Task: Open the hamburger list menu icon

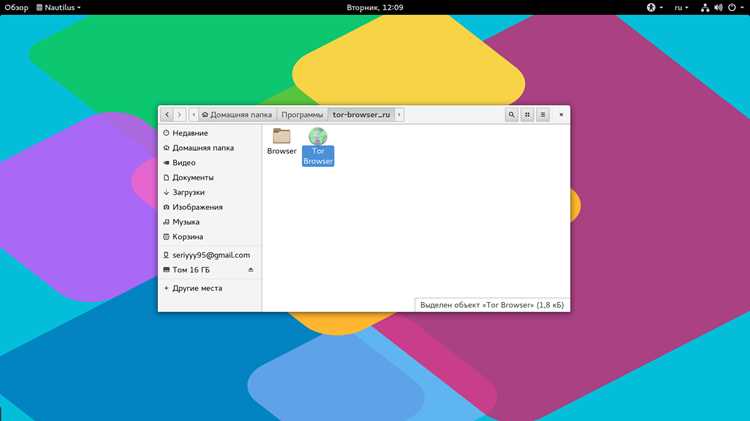Action: click(x=542, y=115)
